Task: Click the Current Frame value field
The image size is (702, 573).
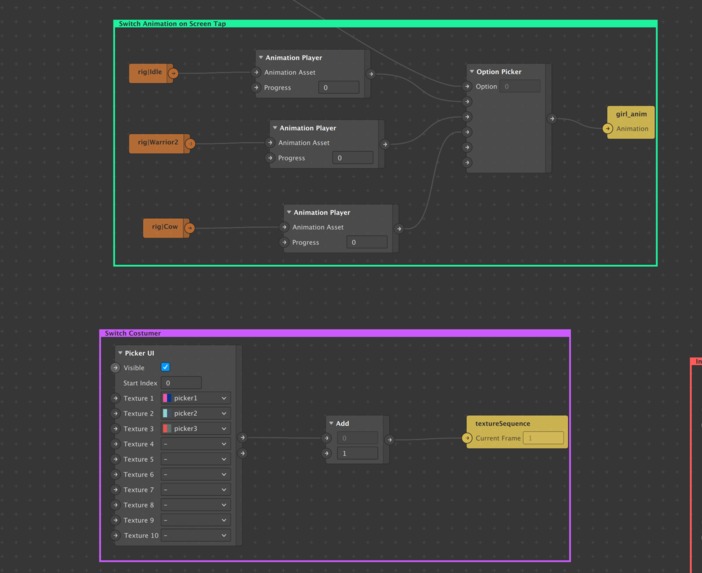Action: (543, 438)
